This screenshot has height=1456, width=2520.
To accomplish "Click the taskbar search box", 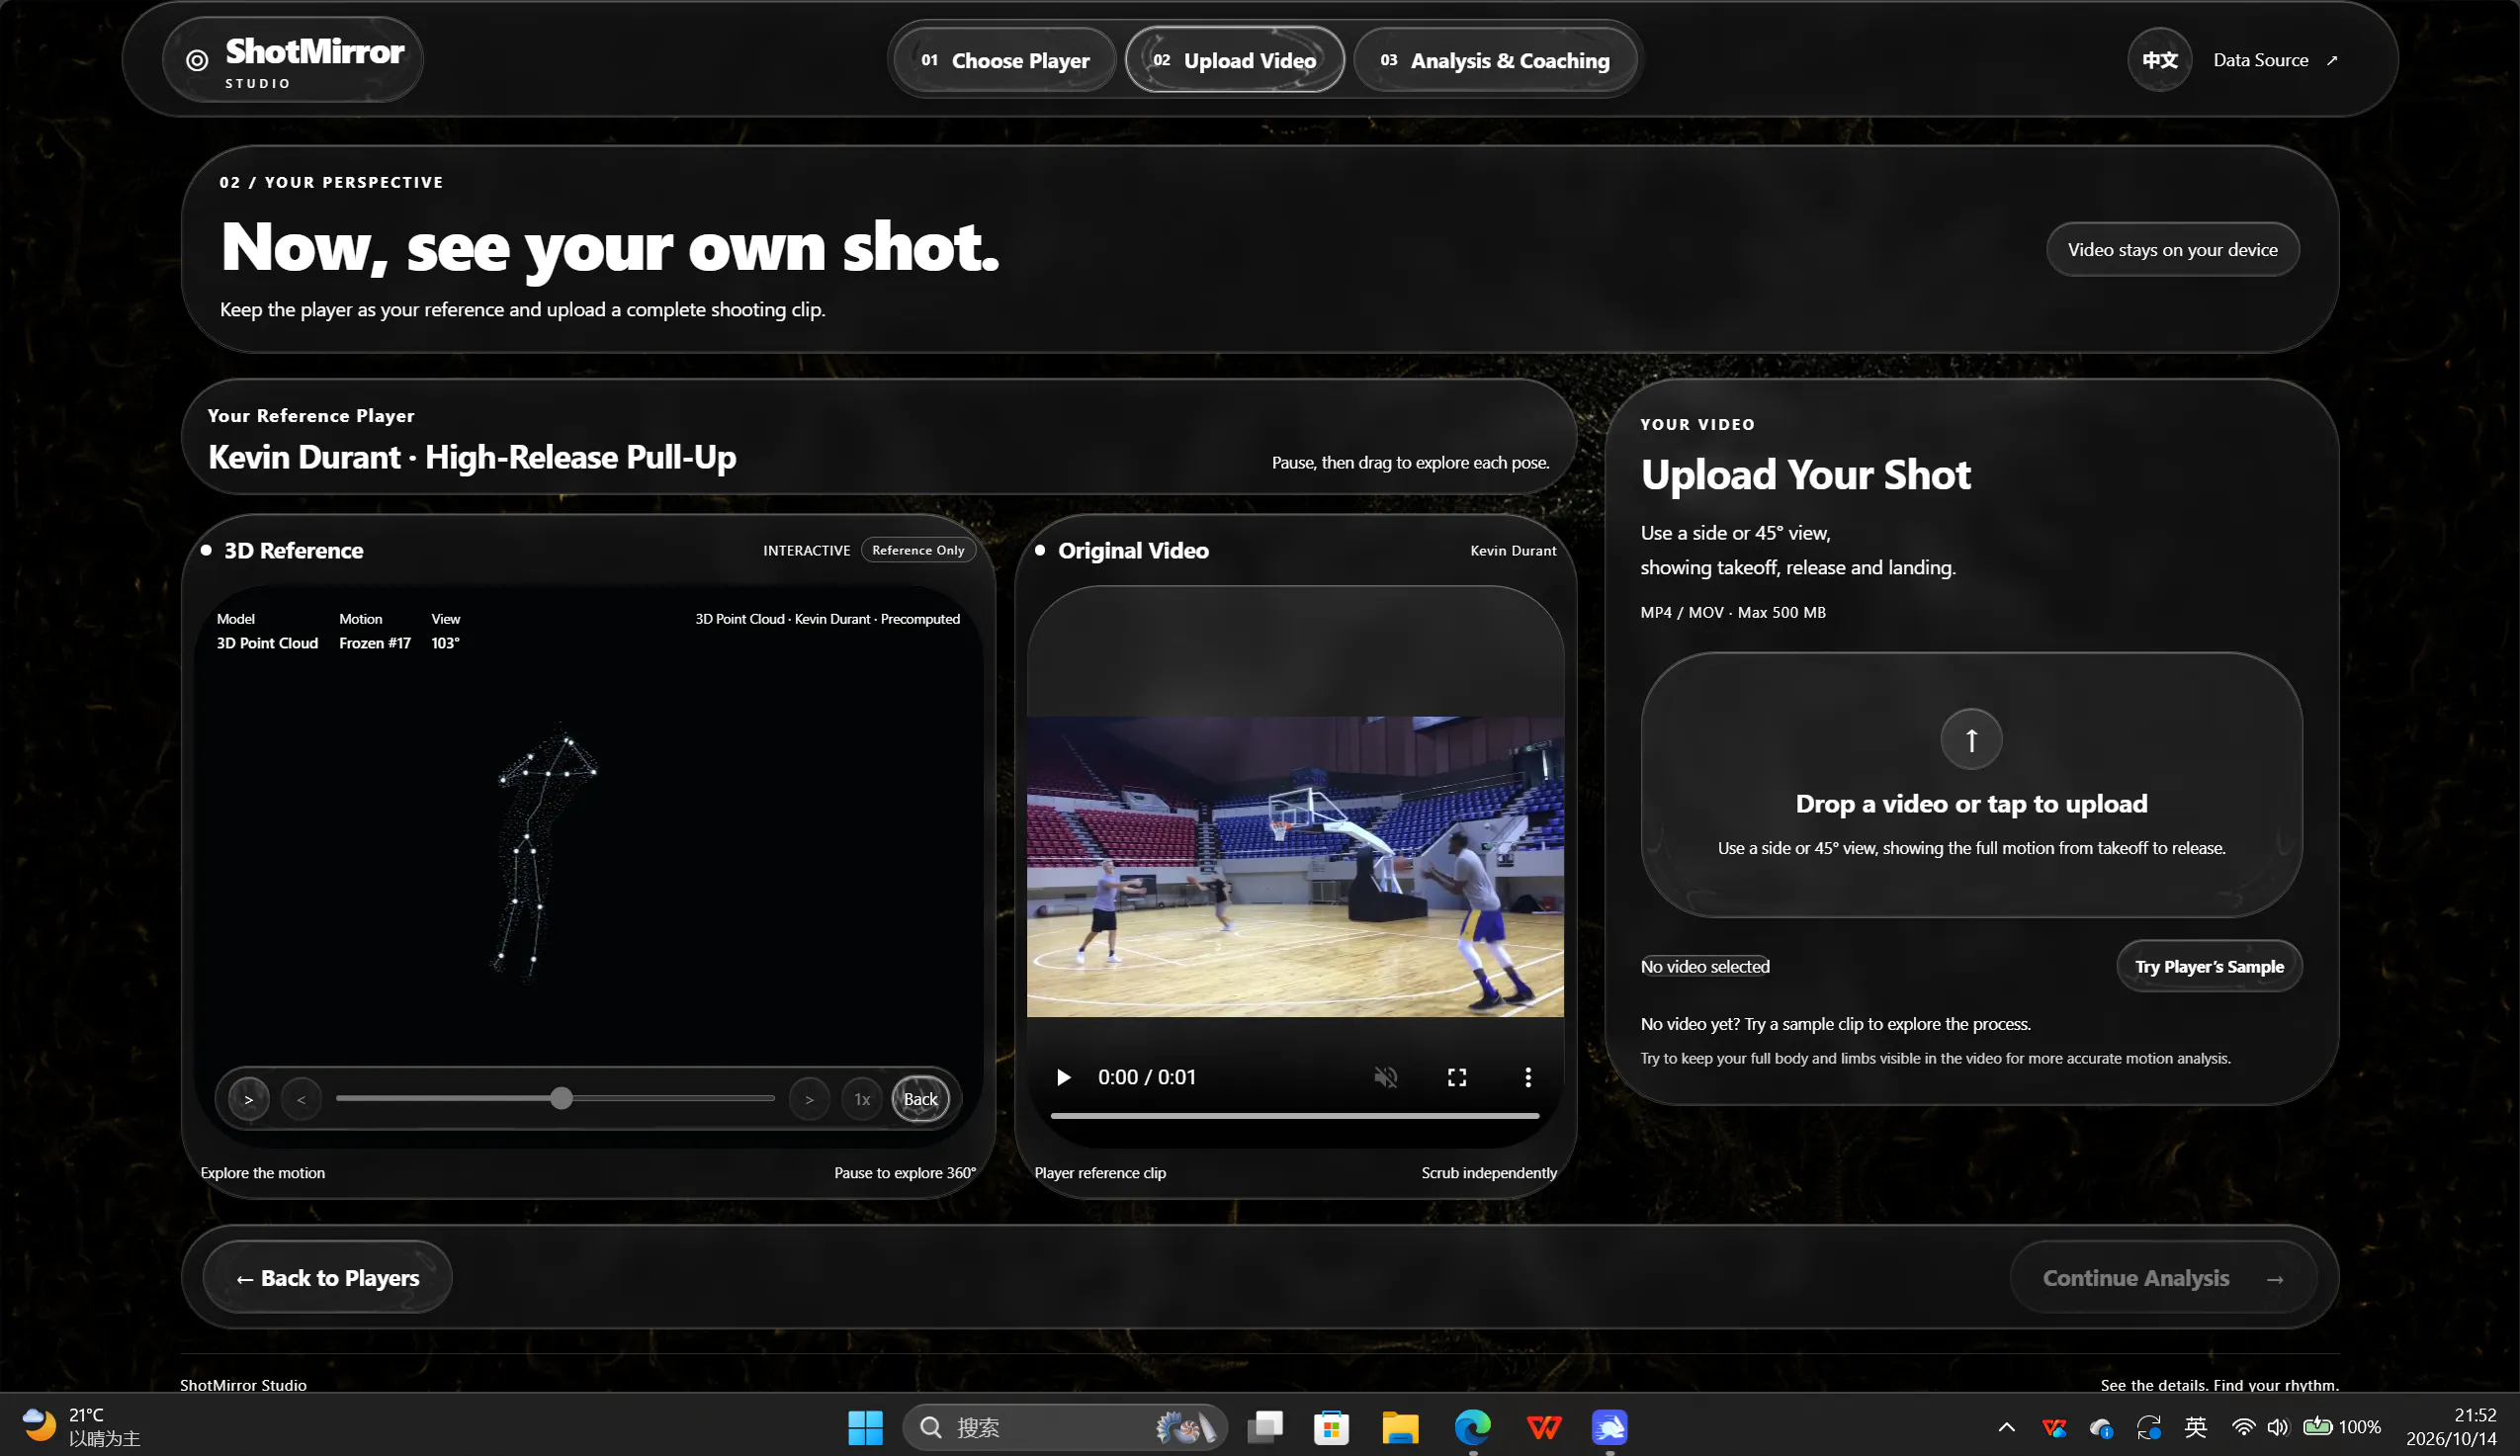I will [1064, 1427].
